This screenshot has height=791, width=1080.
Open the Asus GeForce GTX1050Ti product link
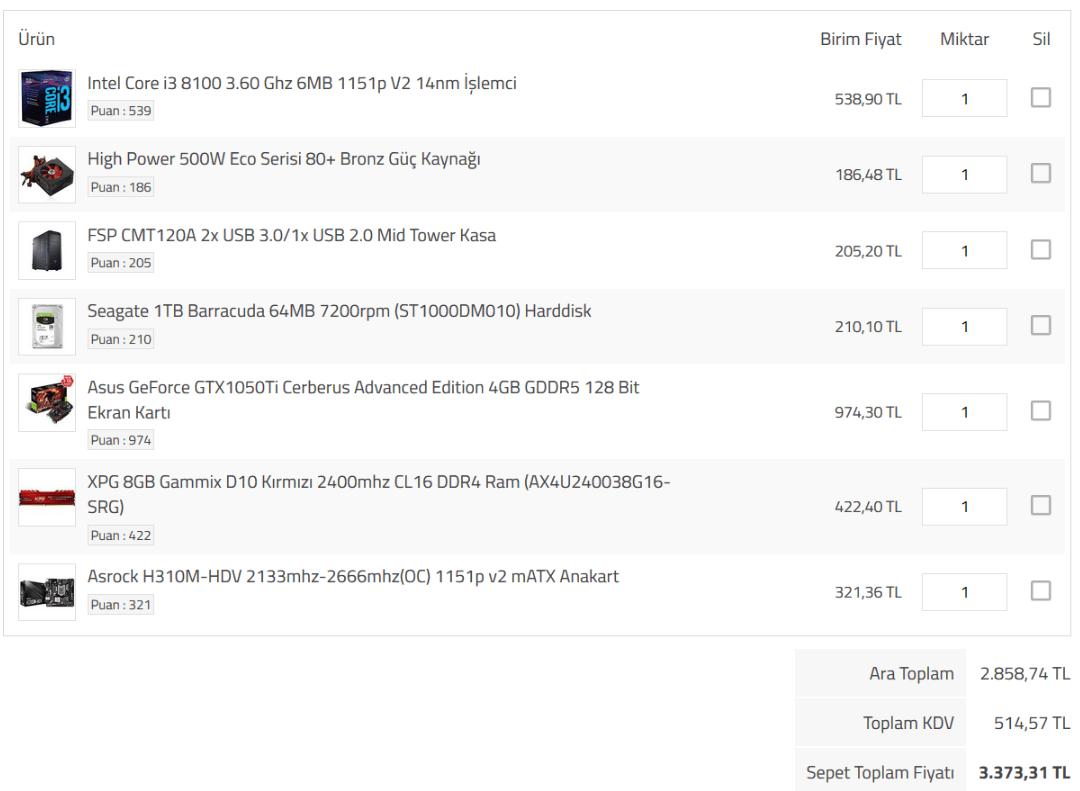point(363,388)
